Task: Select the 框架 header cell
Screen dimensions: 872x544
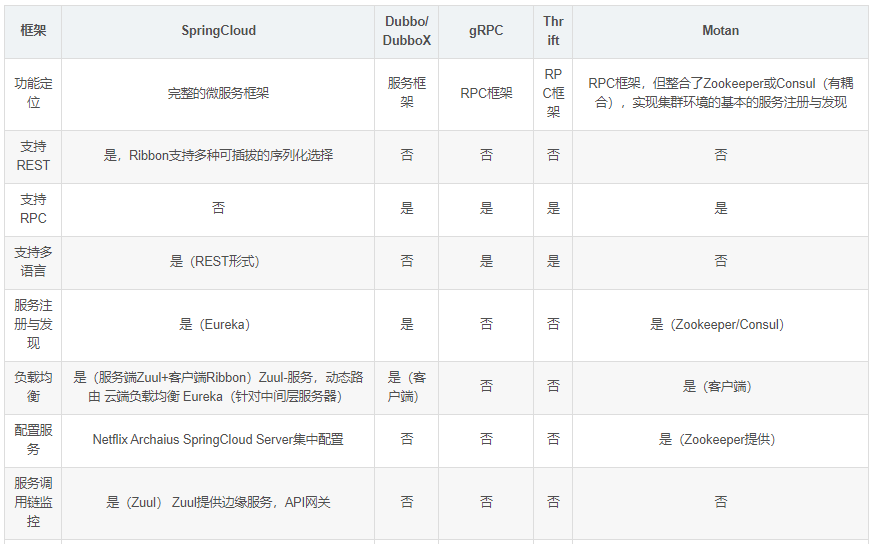Action: click(x=33, y=31)
